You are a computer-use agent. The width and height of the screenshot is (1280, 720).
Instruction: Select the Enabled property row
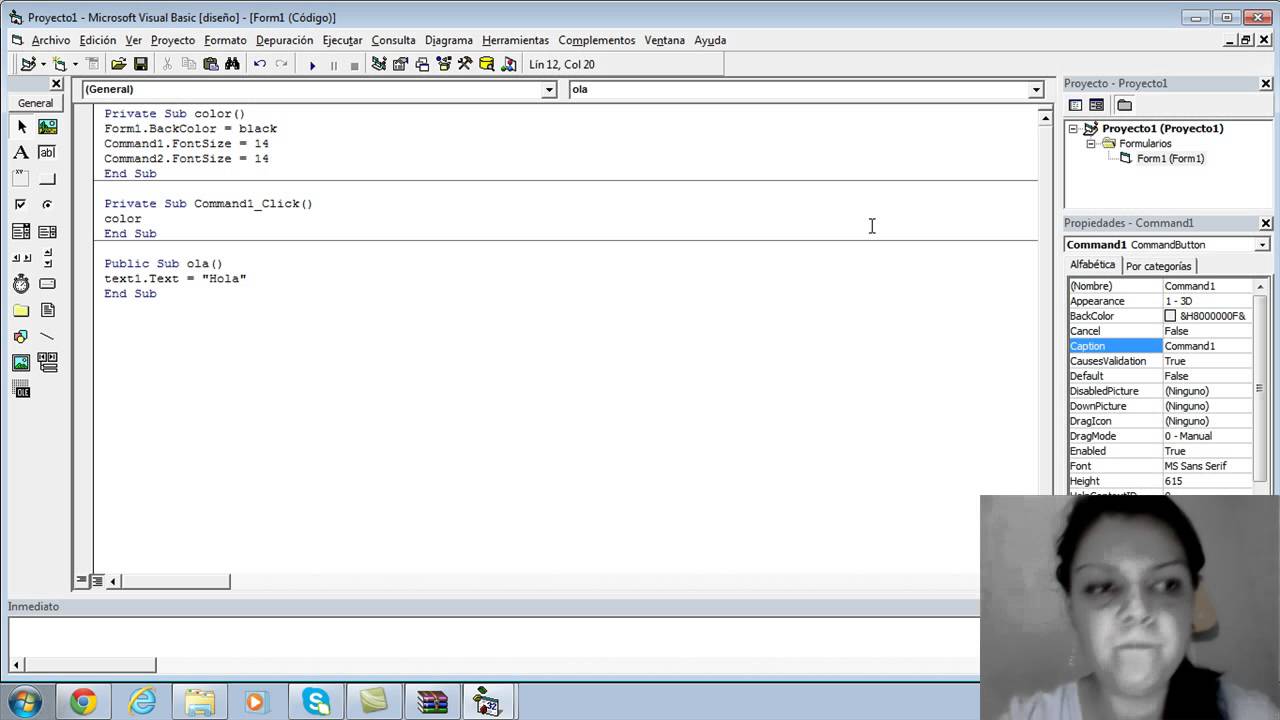(x=1160, y=451)
